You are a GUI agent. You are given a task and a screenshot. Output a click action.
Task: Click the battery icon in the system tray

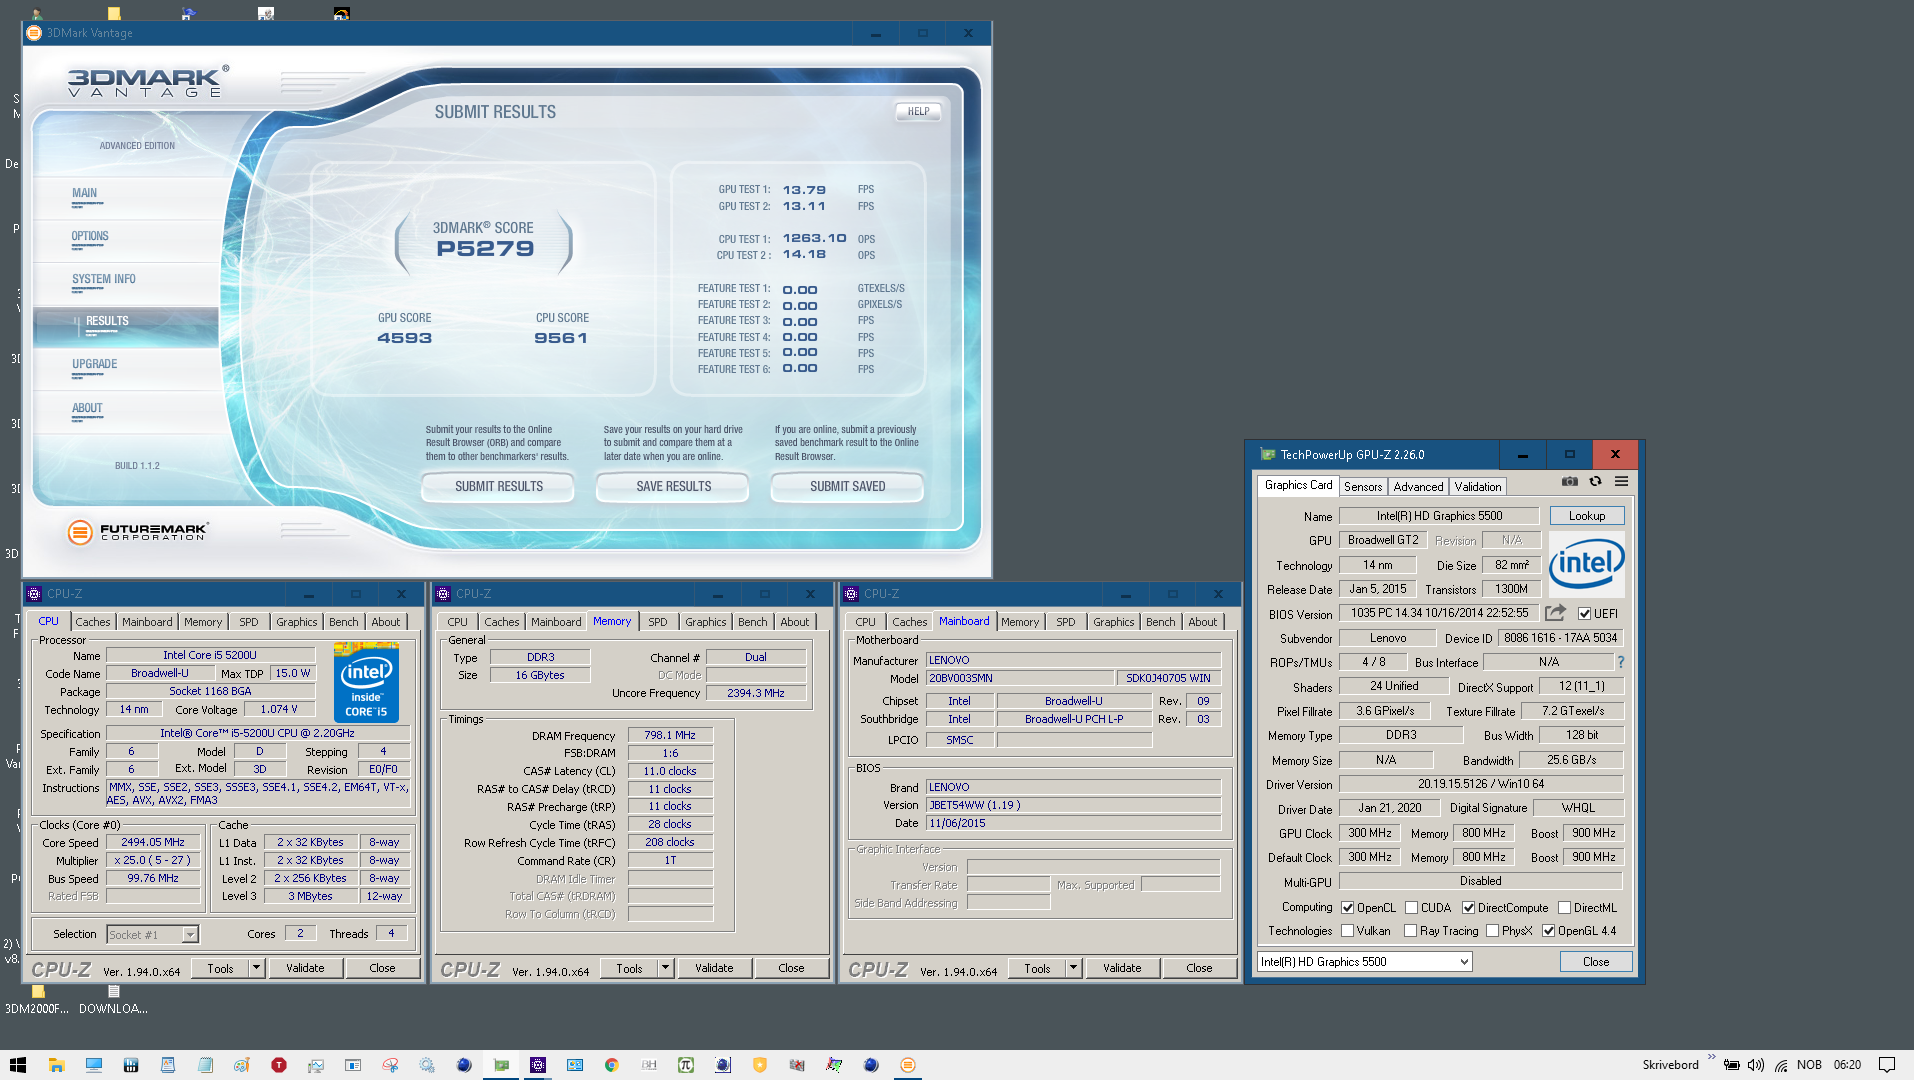point(1732,1065)
